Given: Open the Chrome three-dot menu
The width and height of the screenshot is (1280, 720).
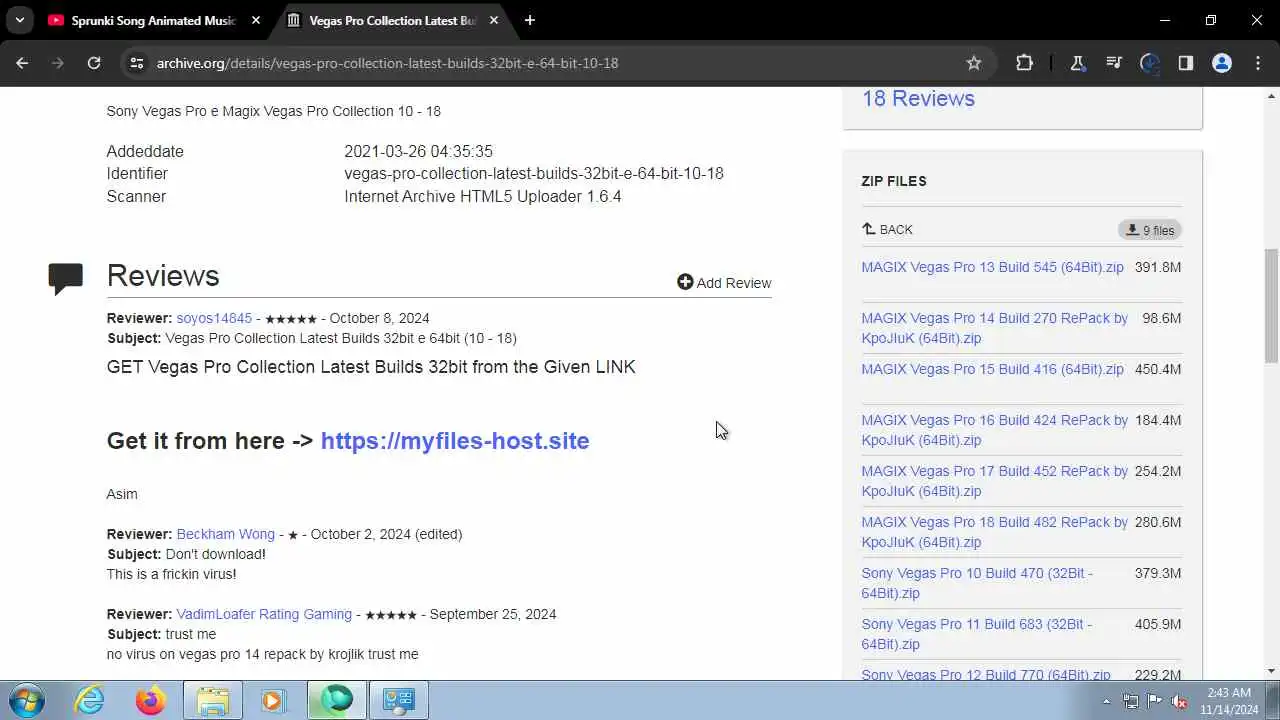Looking at the screenshot, I should (1258, 63).
